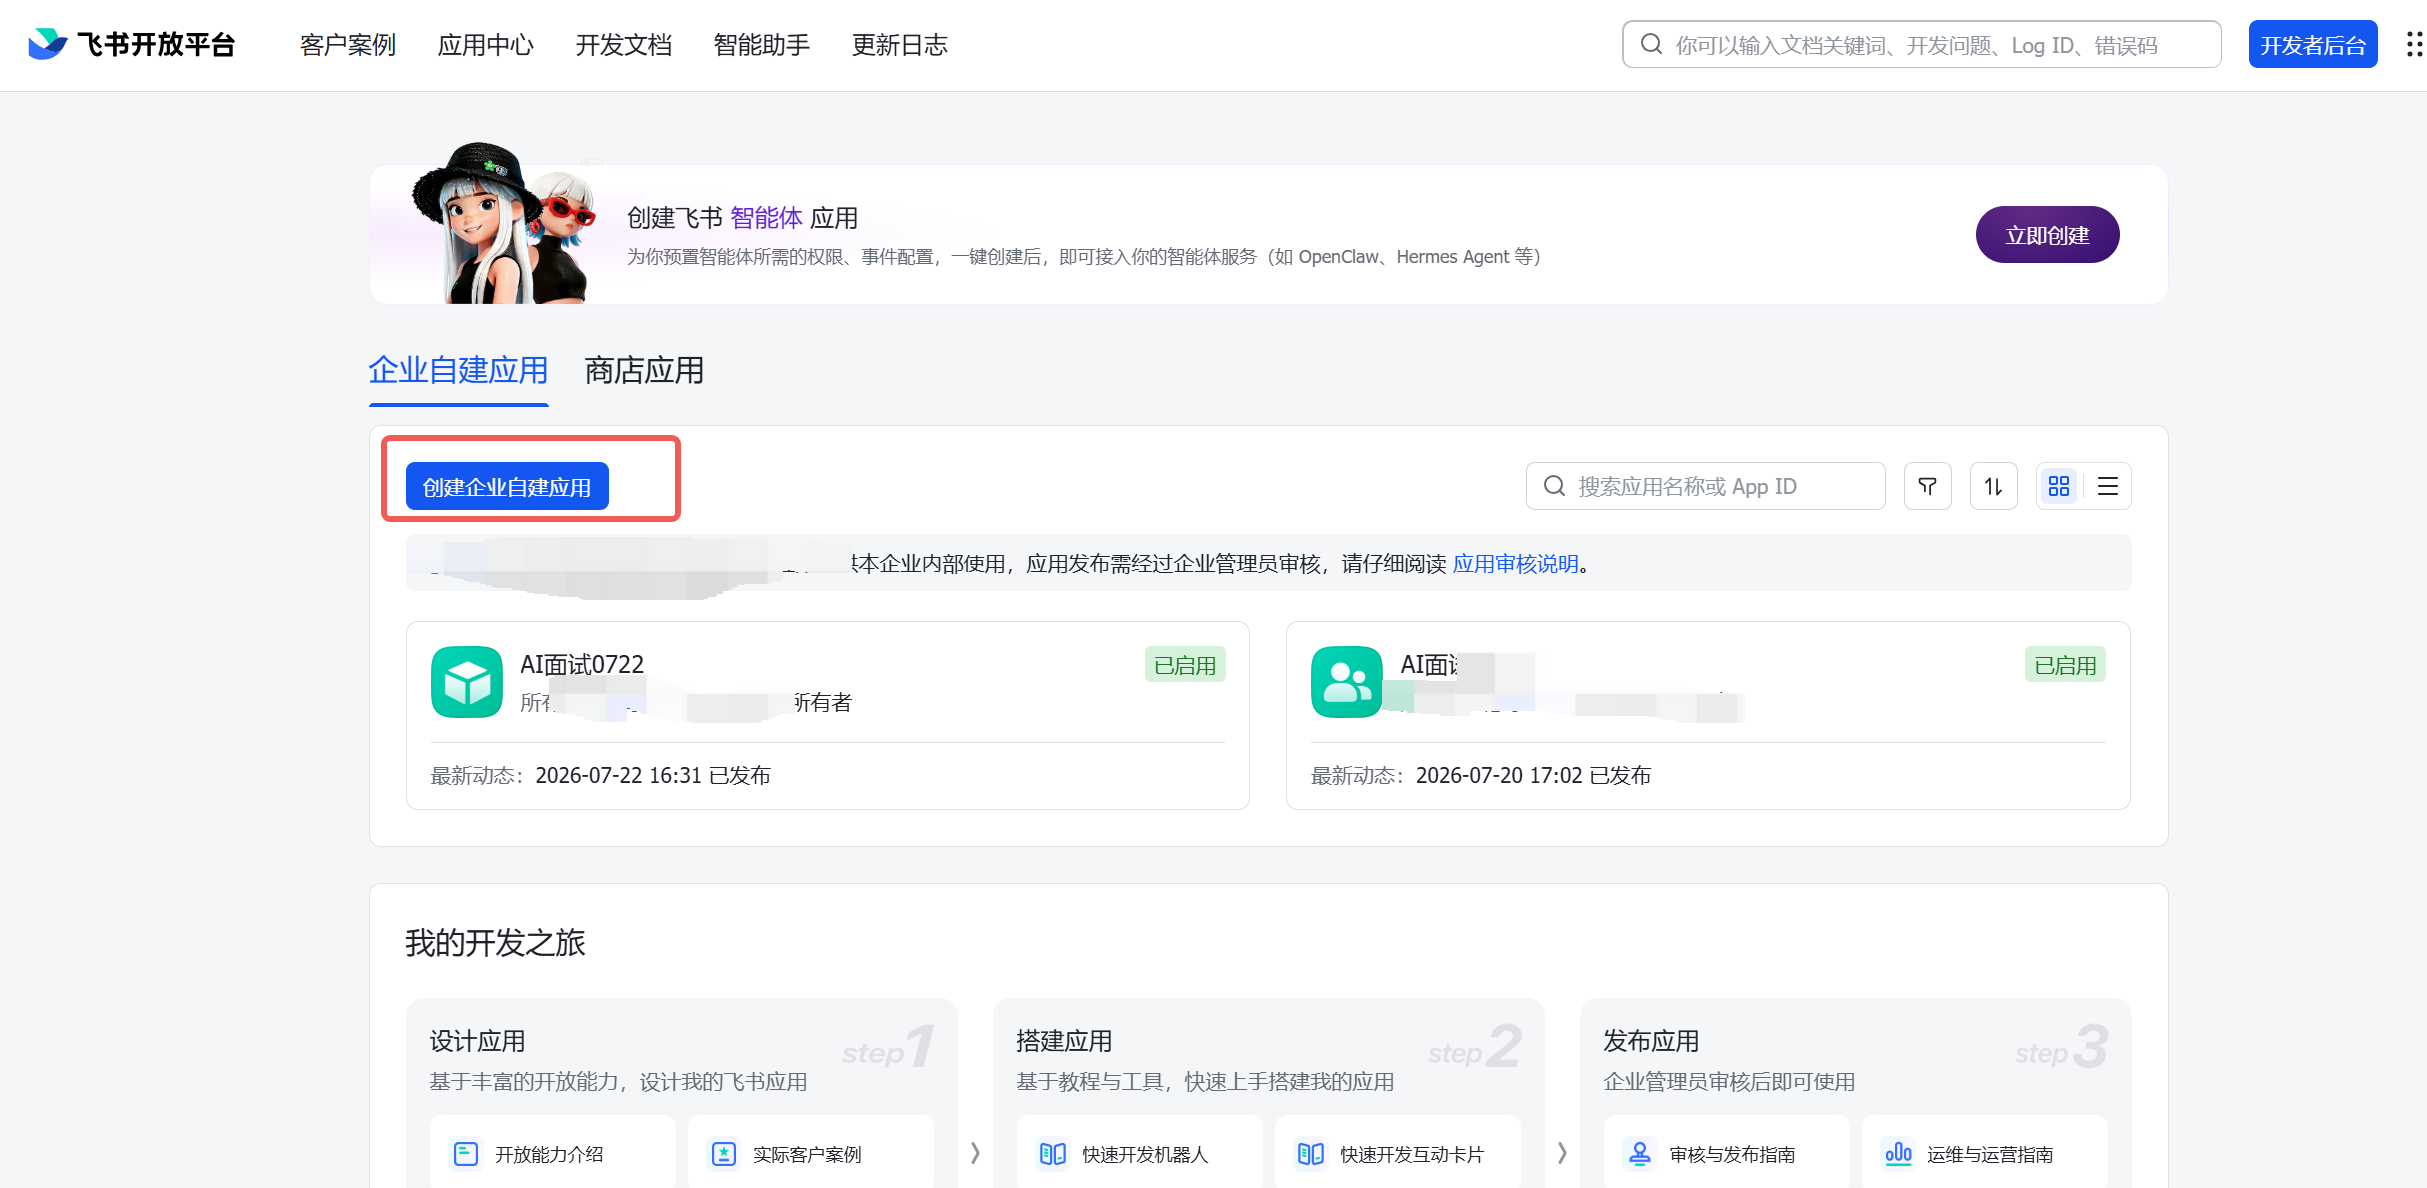Switch to the 商店应用 tab

pos(644,371)
